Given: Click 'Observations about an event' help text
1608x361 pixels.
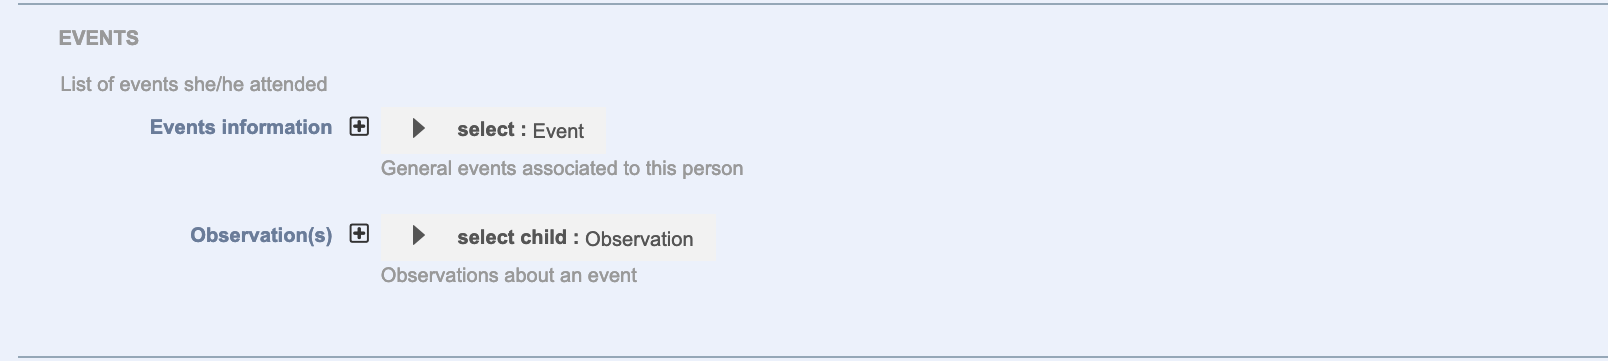Looking at the screenshot, I should click(509, 275).
